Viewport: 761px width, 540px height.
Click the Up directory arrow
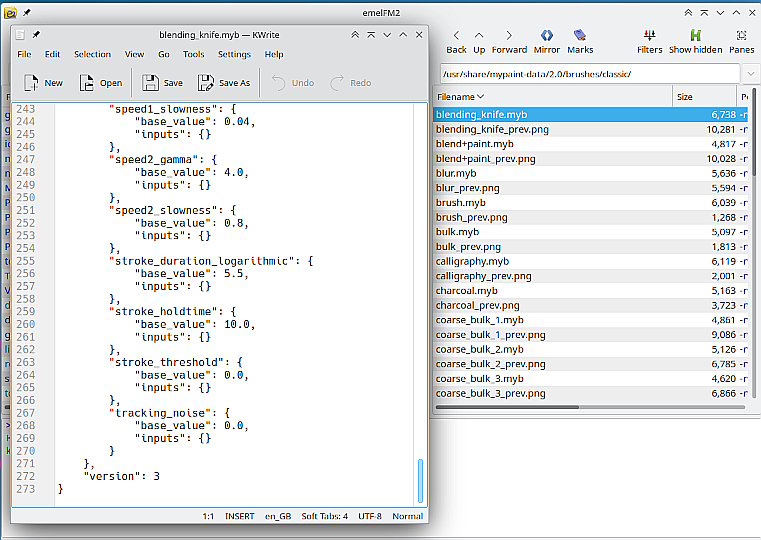pyautogui.click(x=479, y=36)
